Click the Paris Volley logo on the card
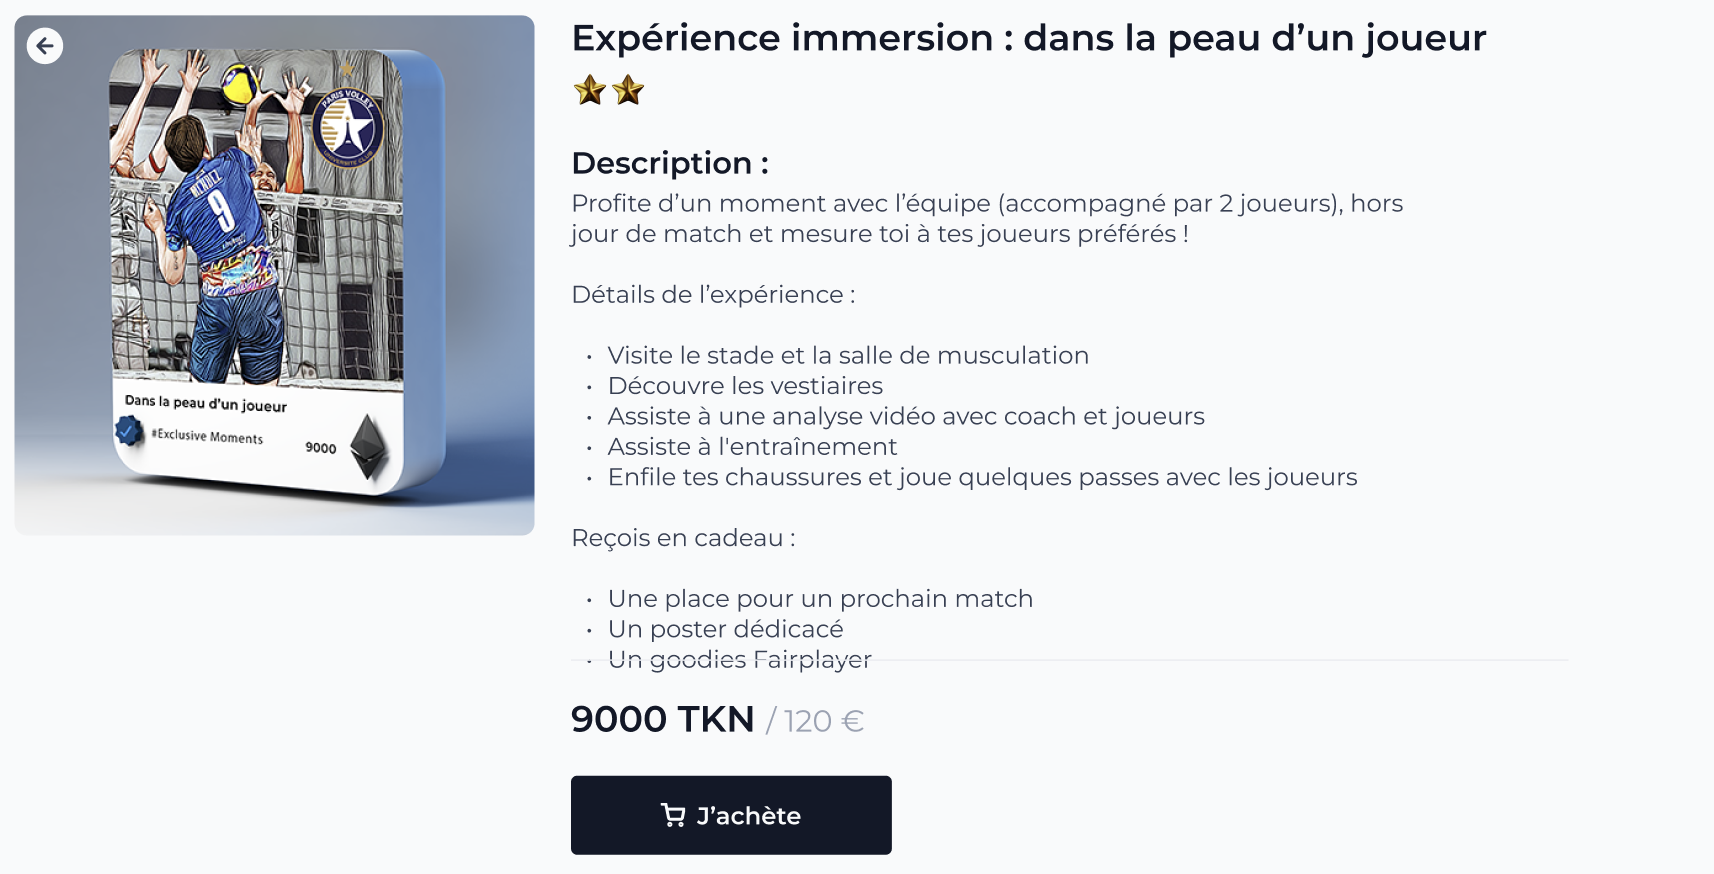 point(347,128)
